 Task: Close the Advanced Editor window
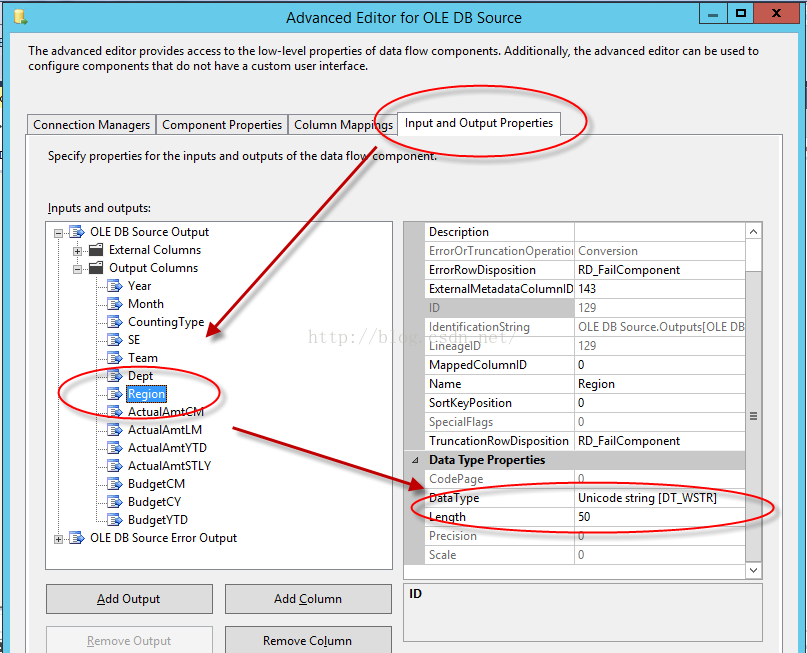776,14
